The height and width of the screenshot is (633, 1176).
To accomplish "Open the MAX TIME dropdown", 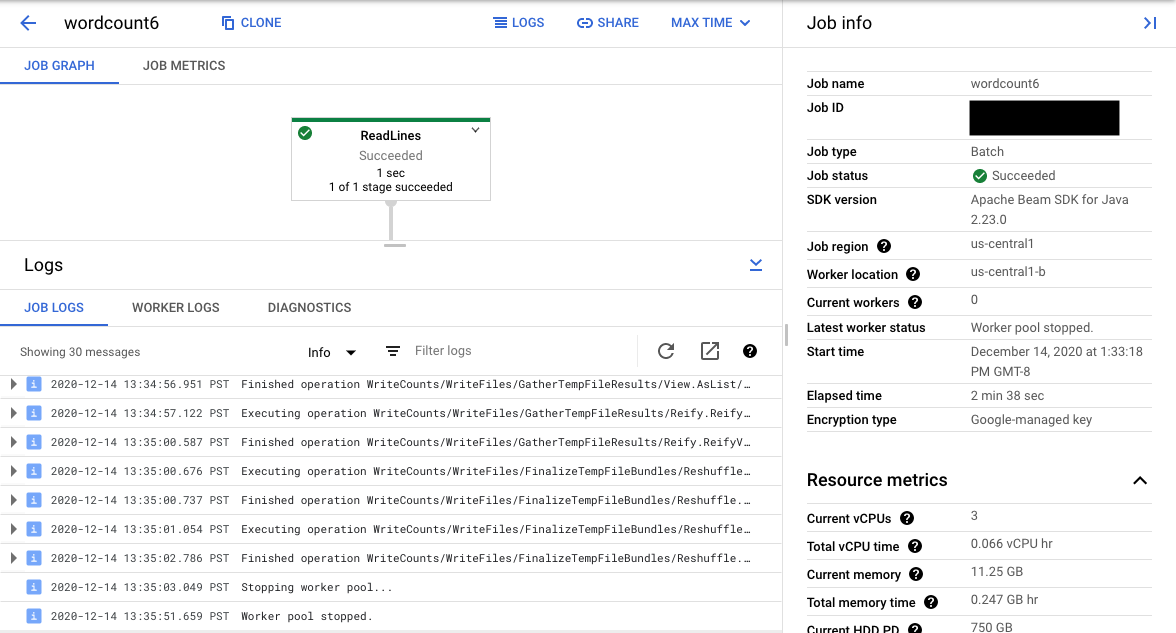I will pos(710,22).
